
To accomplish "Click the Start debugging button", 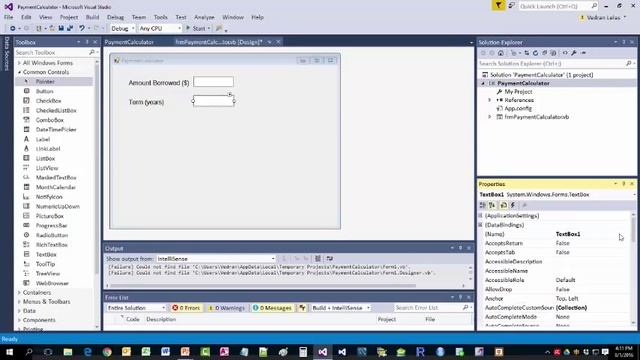I will [x=197, y=28].
